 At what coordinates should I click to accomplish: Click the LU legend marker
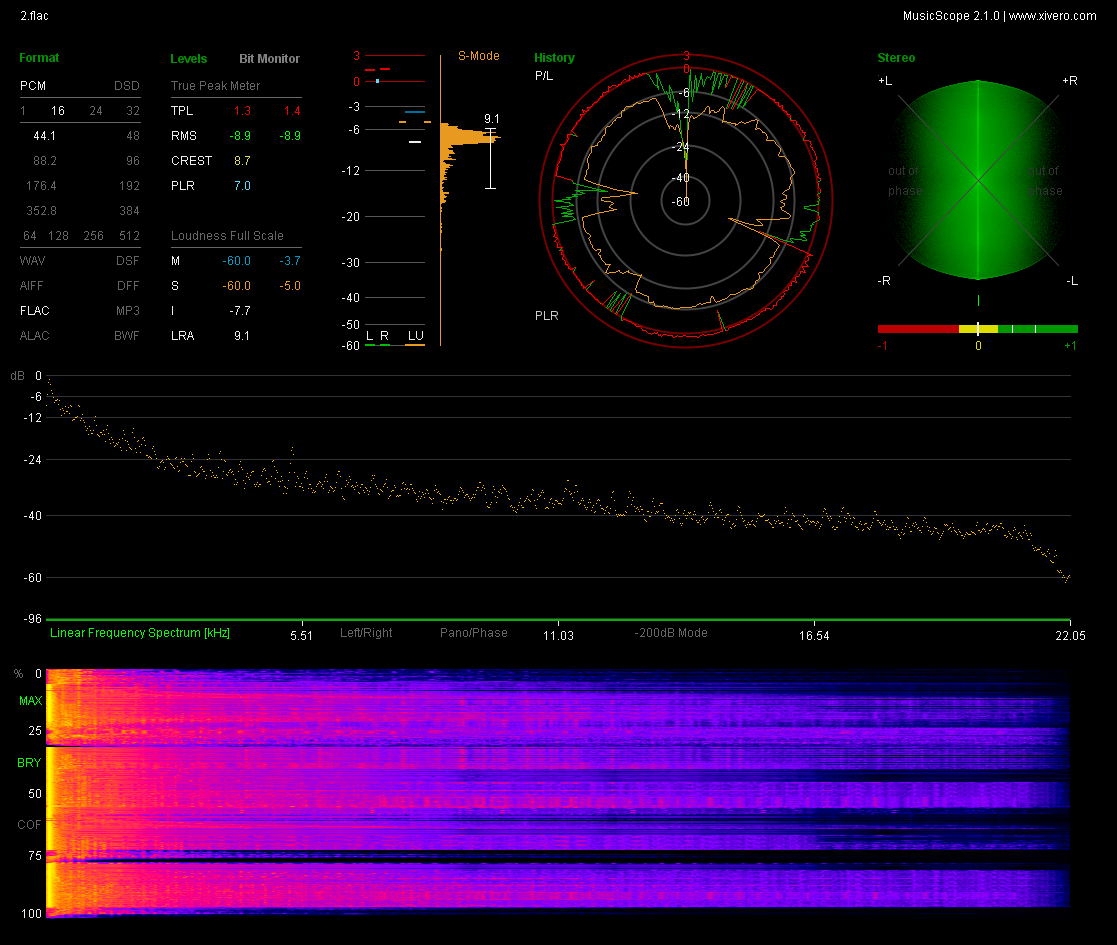414,336
